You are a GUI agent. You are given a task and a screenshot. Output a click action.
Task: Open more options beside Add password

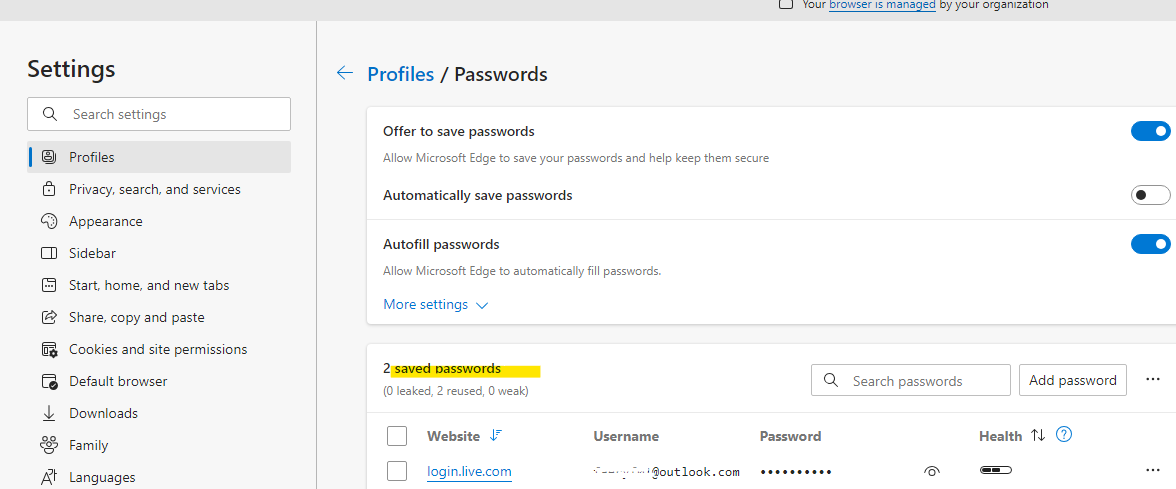[x=1153, y=380]
